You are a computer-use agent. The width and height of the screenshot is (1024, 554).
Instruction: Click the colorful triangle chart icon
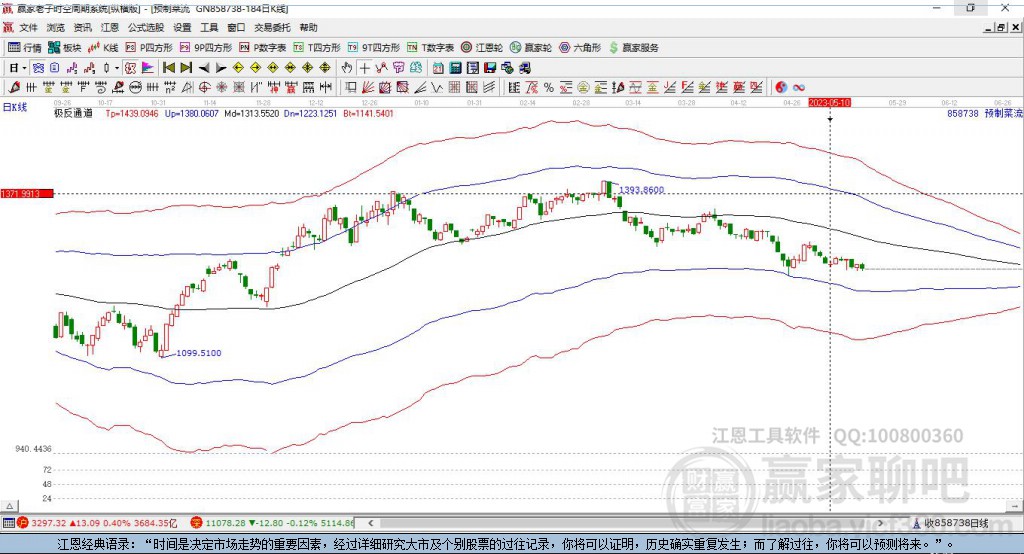(x=148, y=68)
